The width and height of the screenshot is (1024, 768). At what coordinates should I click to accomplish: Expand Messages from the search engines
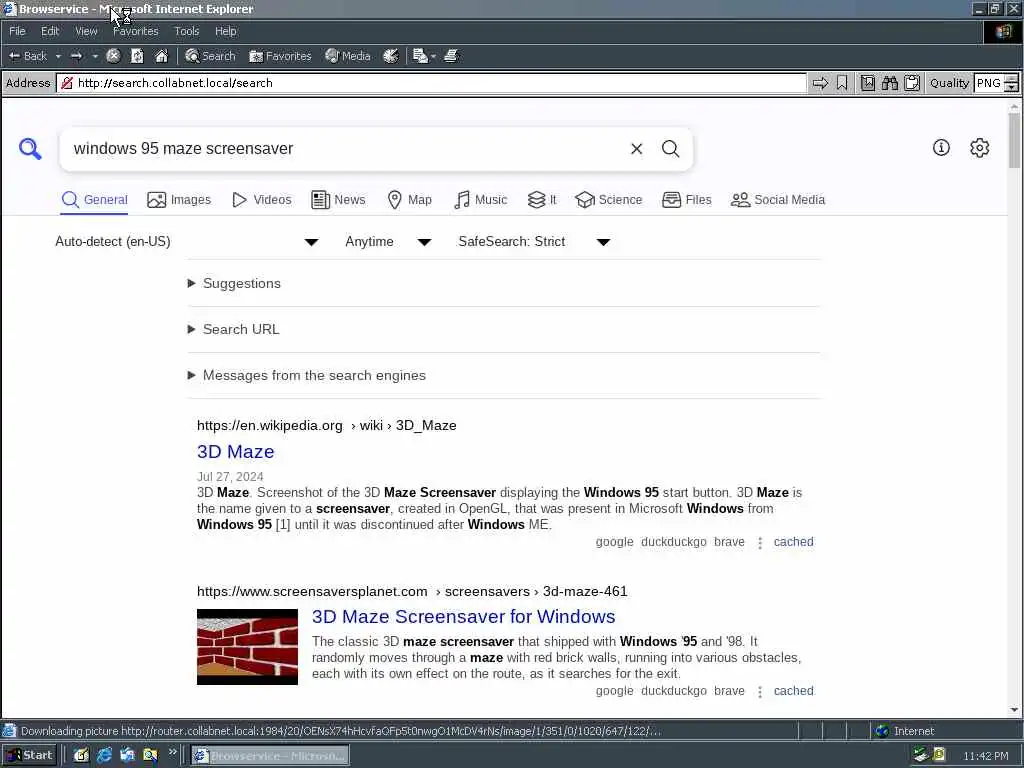pyautogui.click(x=307, y=376)
